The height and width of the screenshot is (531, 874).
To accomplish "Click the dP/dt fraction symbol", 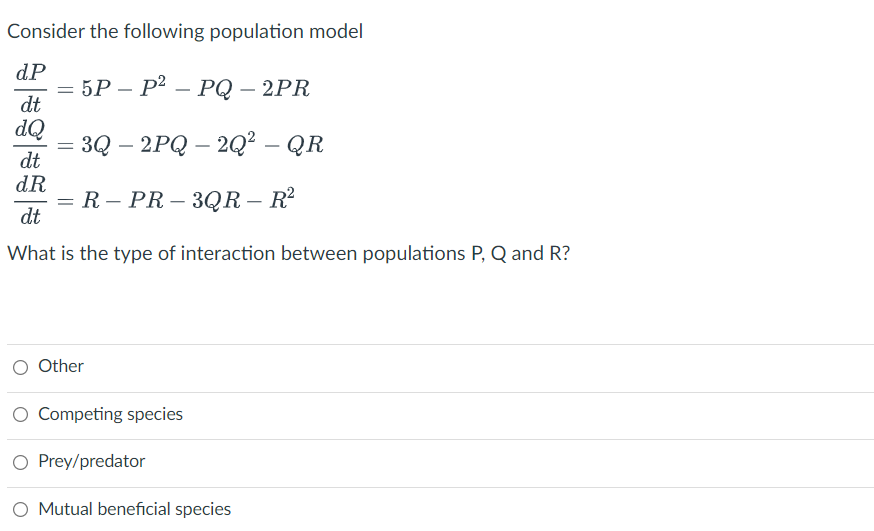I will (x=31, y=88).
